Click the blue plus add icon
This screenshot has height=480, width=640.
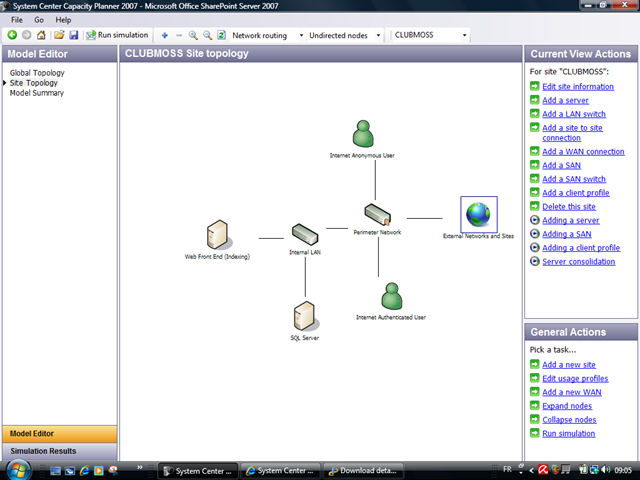click(164, 36)
